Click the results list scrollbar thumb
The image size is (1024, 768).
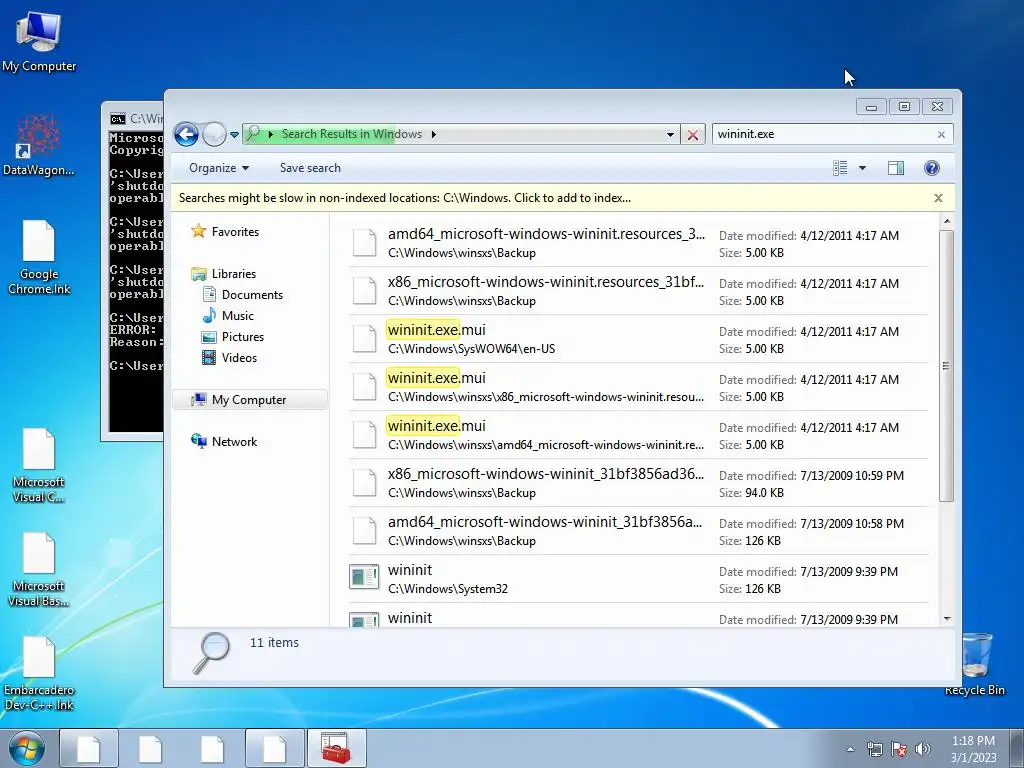point(946,366)
